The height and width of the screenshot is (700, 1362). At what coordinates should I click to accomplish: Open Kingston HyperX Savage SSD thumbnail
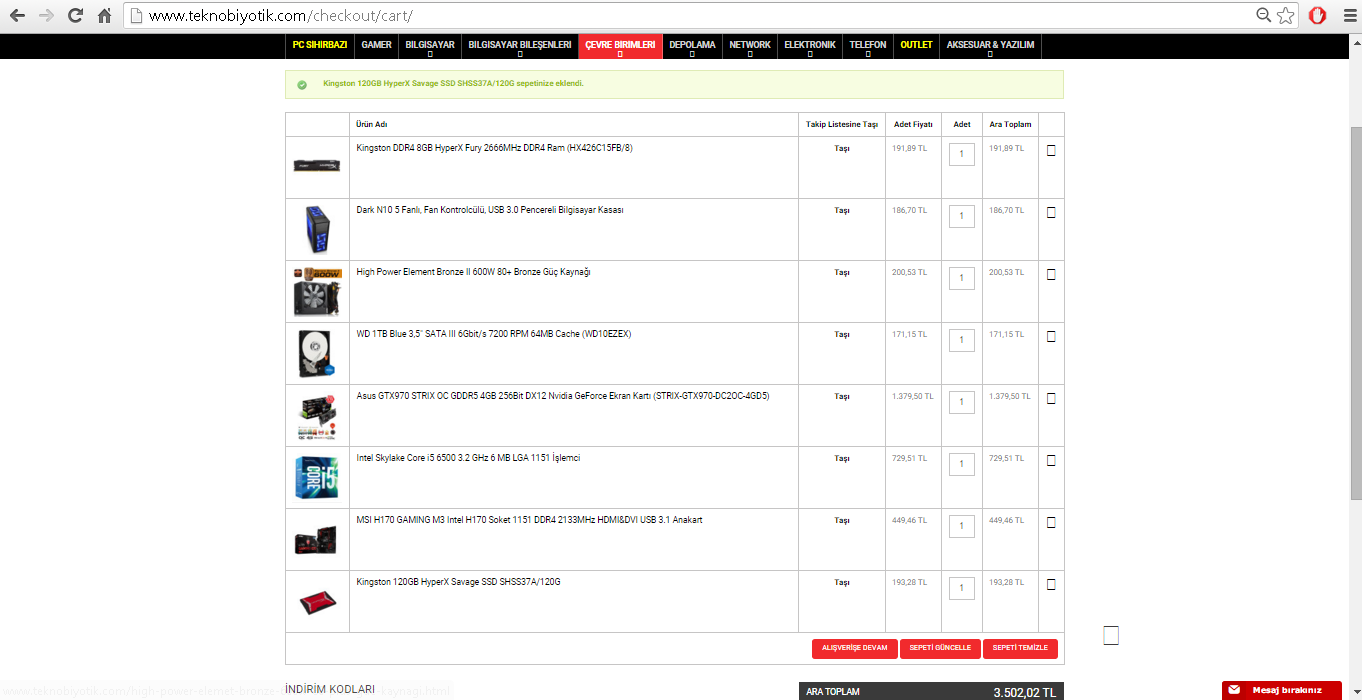coord(317,602)
